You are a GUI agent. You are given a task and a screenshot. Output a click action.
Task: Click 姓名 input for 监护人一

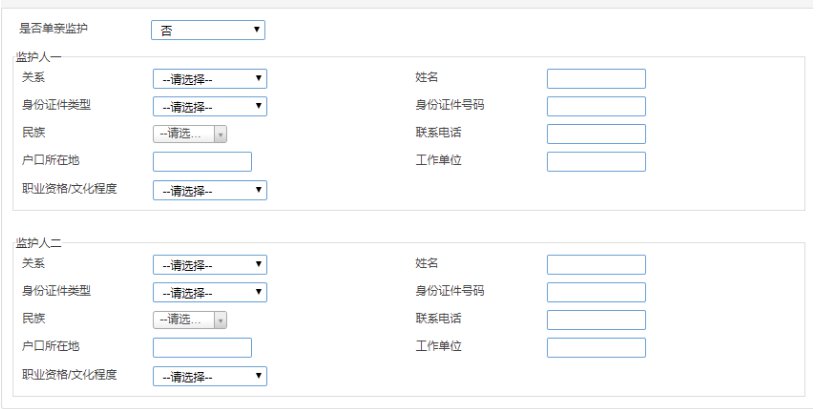596,78
